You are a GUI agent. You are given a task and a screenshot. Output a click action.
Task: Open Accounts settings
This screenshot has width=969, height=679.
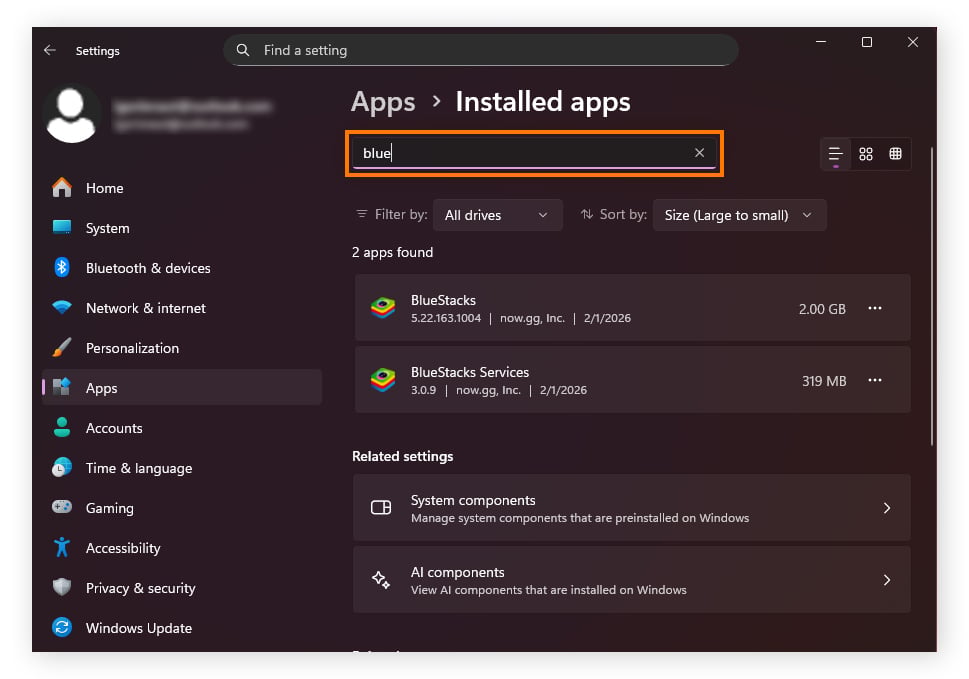pyautogui.click(x=182, y=428)
